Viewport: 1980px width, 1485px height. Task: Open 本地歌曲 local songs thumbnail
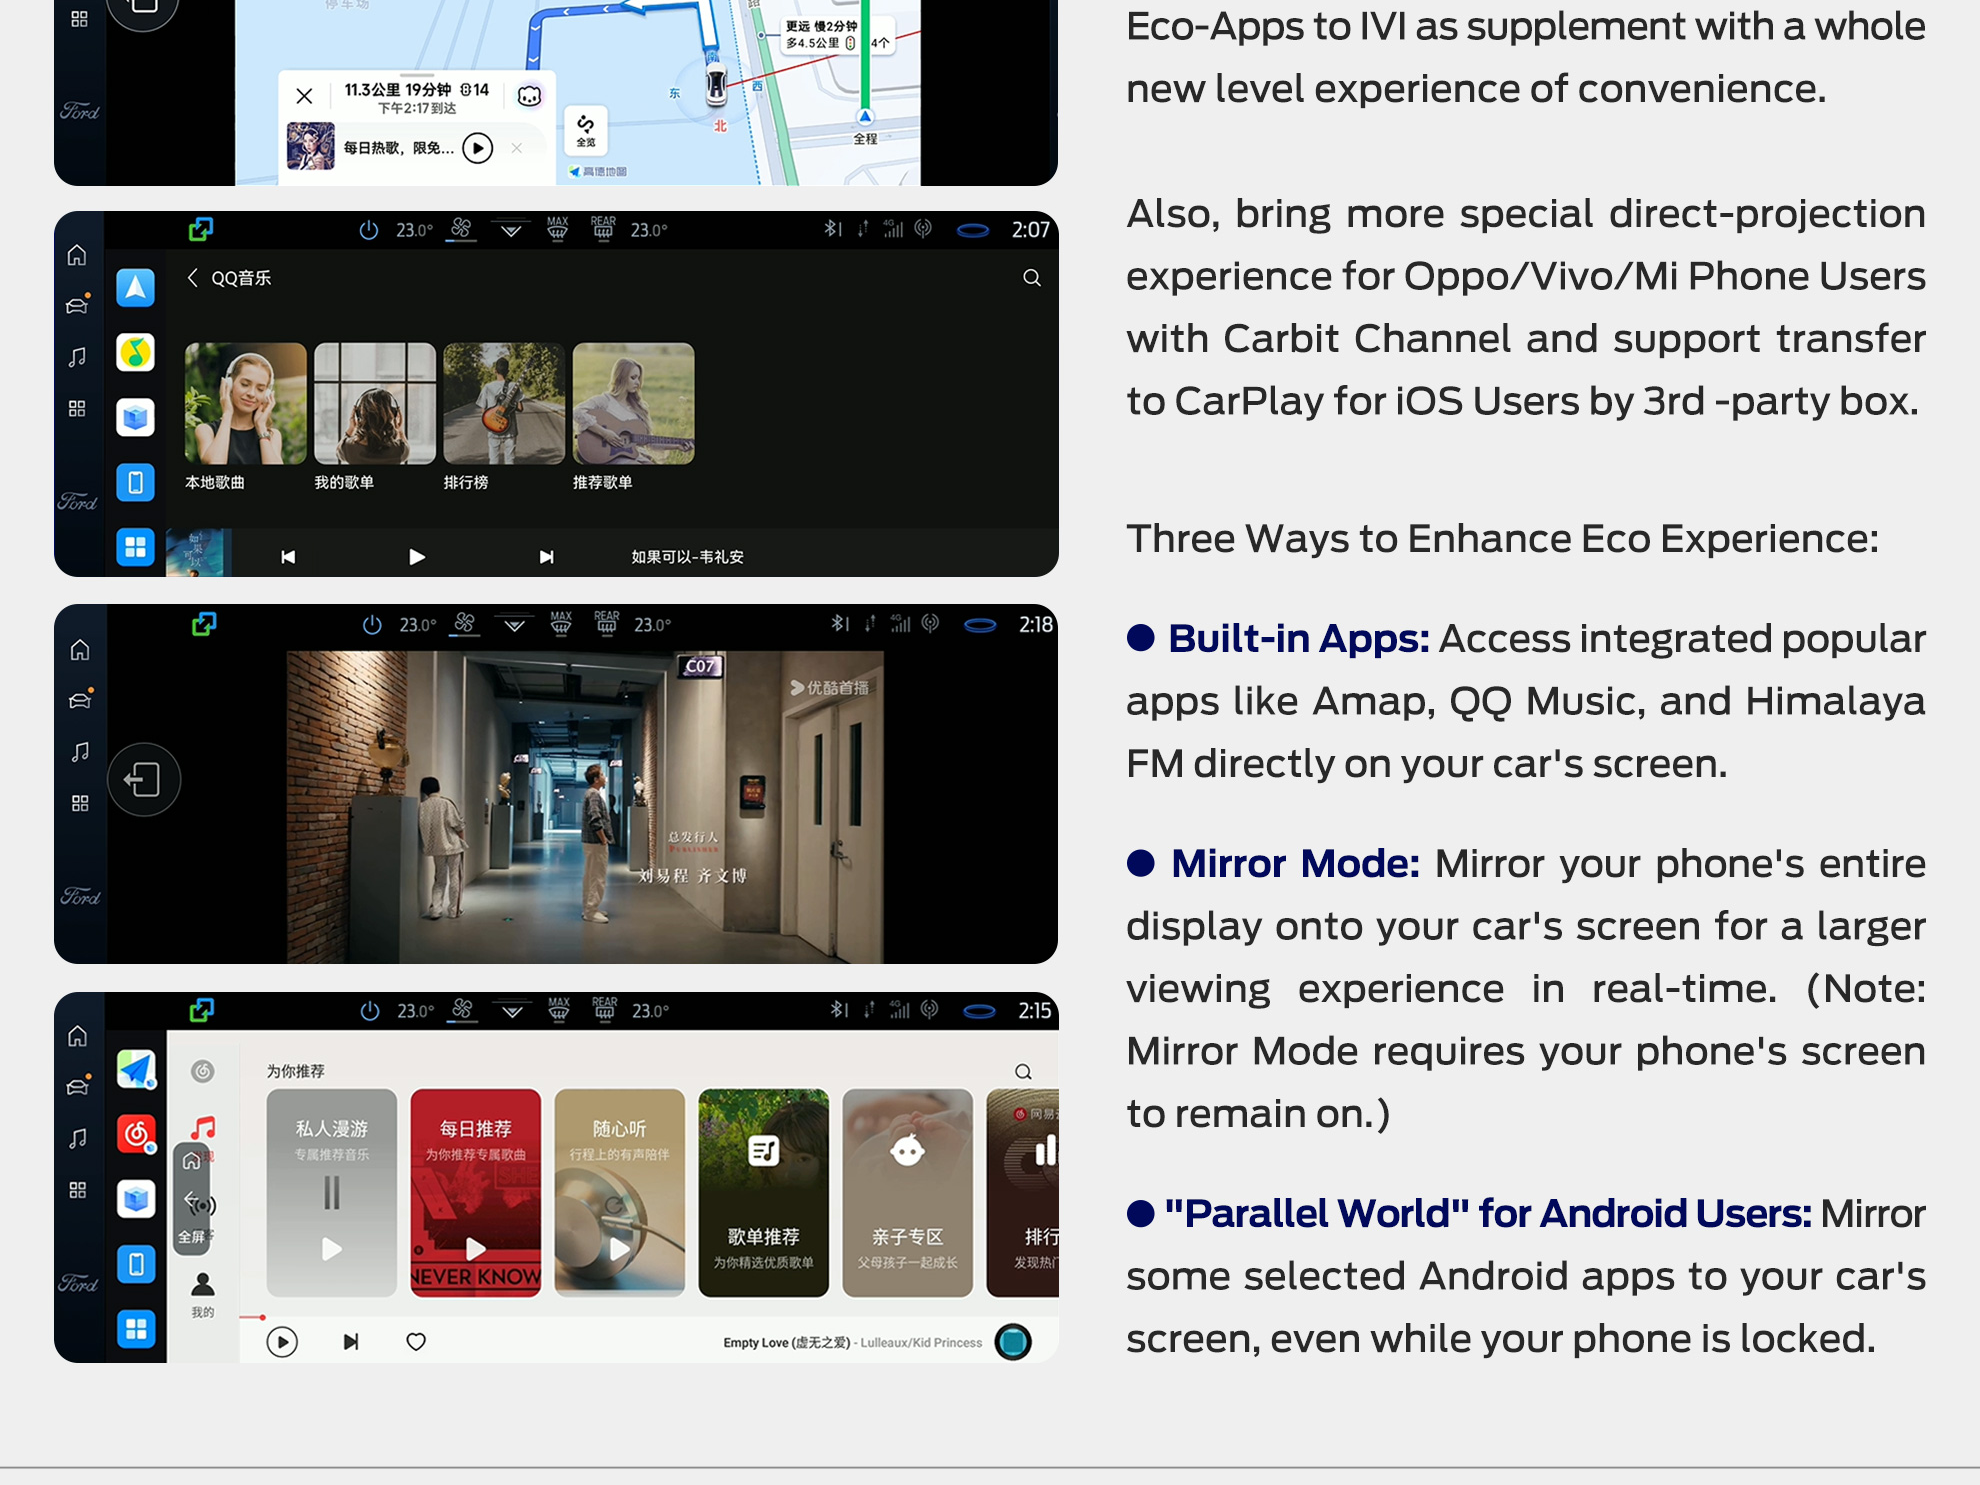[245, 404]
